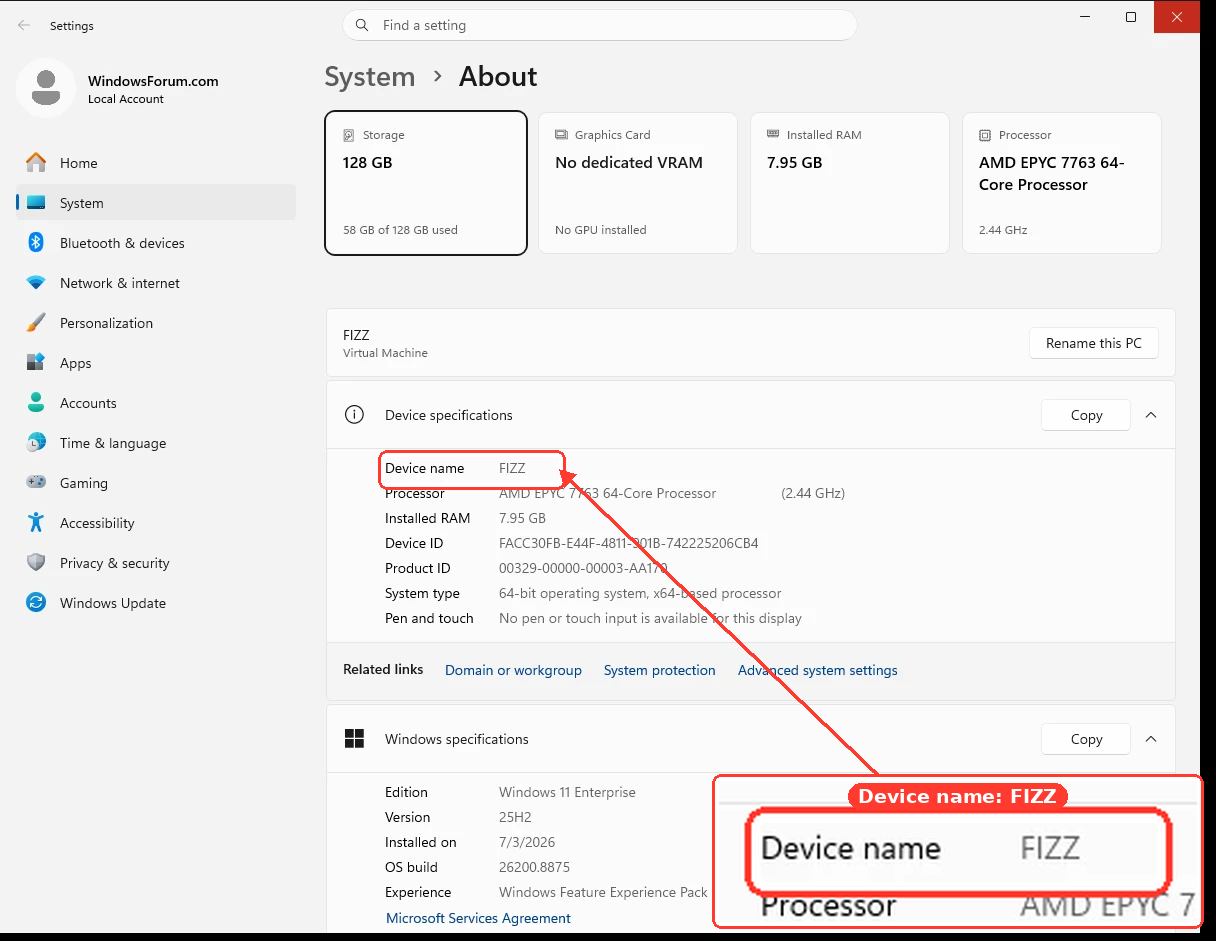Click the Installed on date 7/3/2026

(x=527, y=842)
